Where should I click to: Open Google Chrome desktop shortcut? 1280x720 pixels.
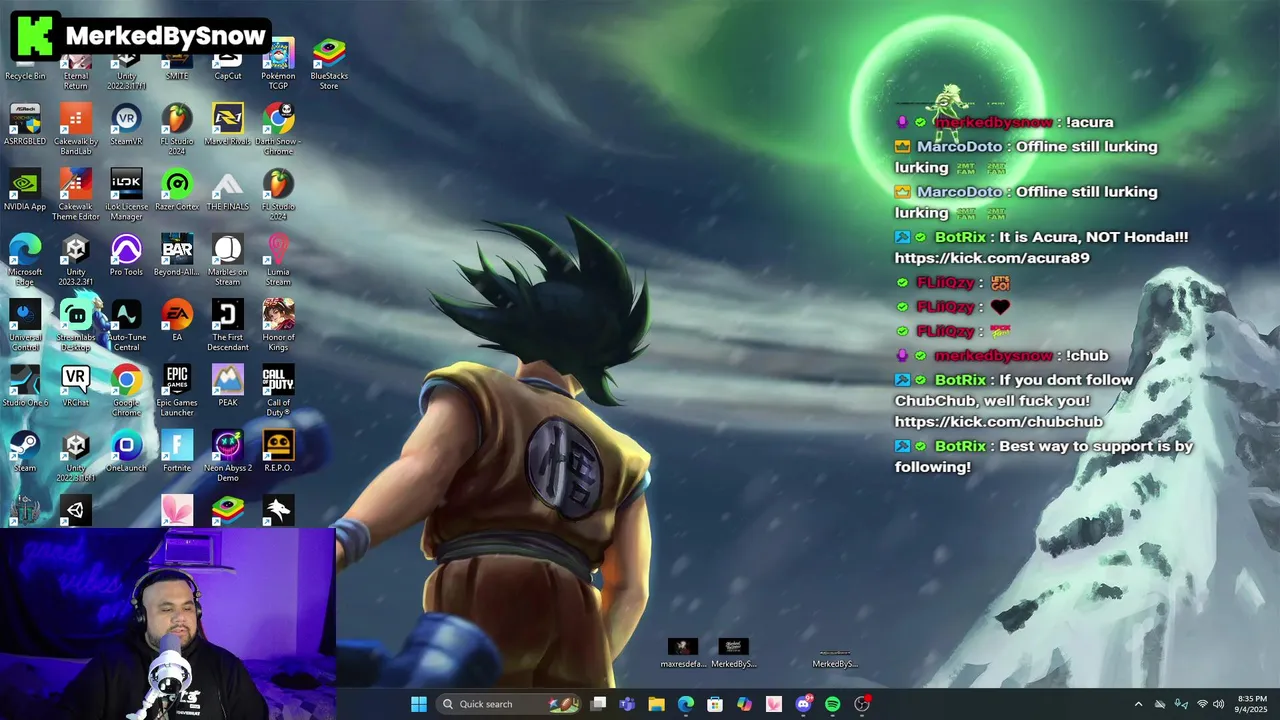(126, 390)
